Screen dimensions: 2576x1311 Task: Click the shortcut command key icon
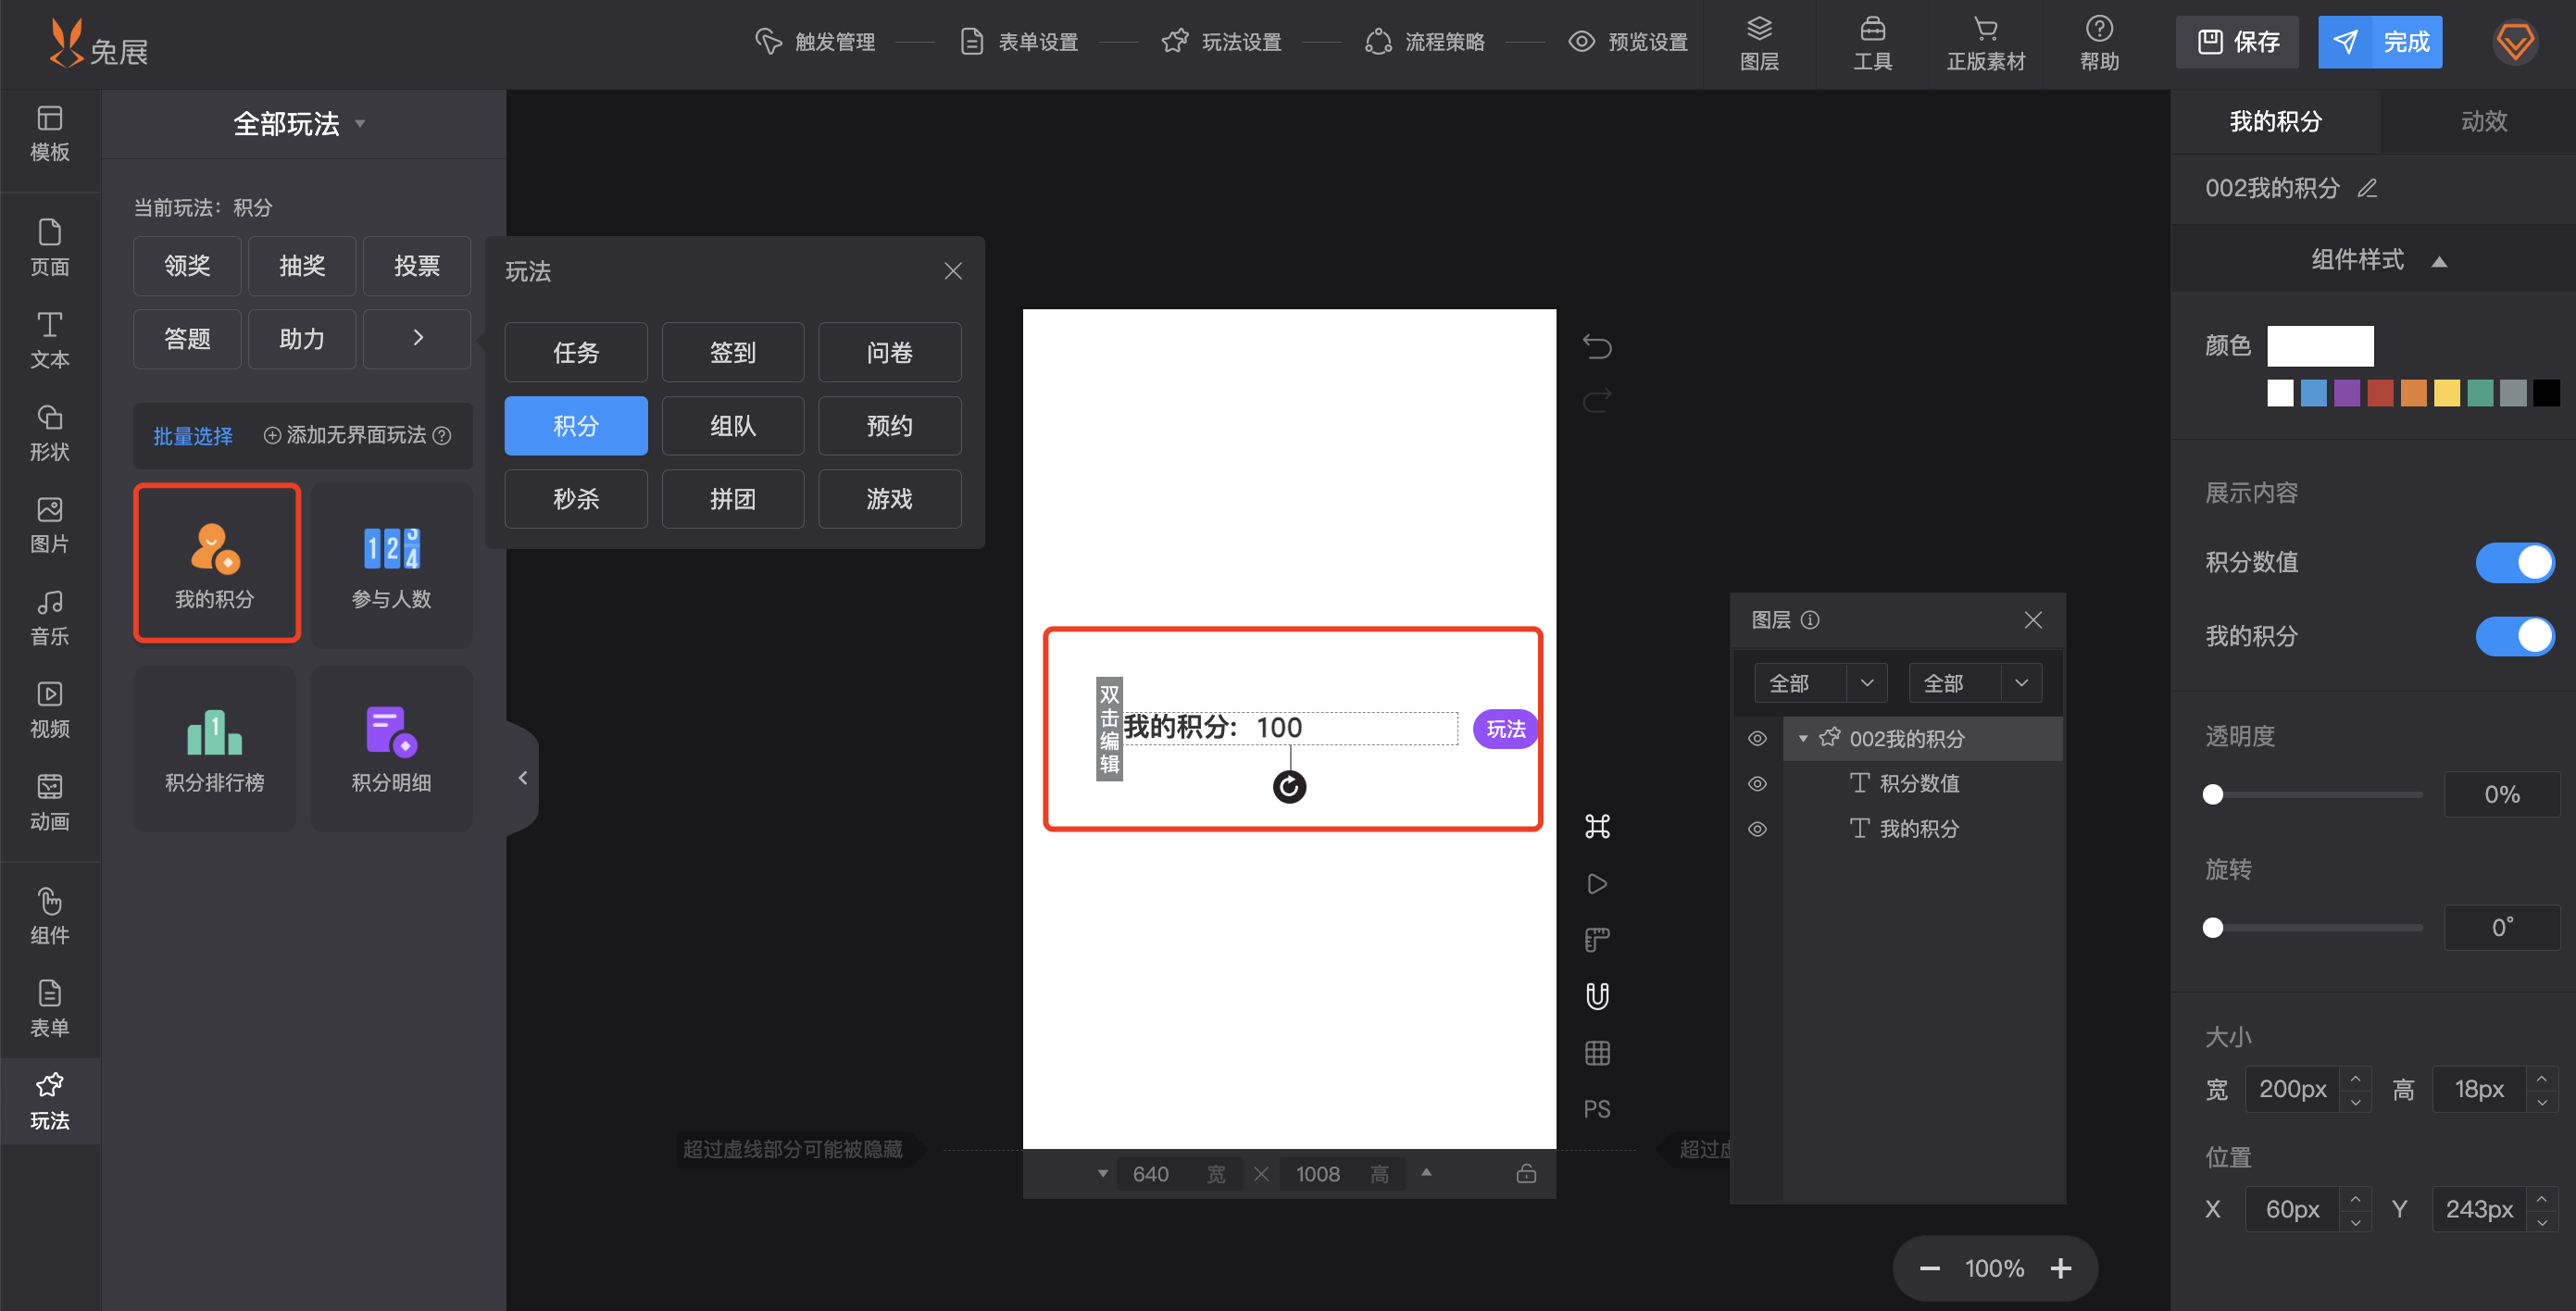click(x=1597, y=826)
